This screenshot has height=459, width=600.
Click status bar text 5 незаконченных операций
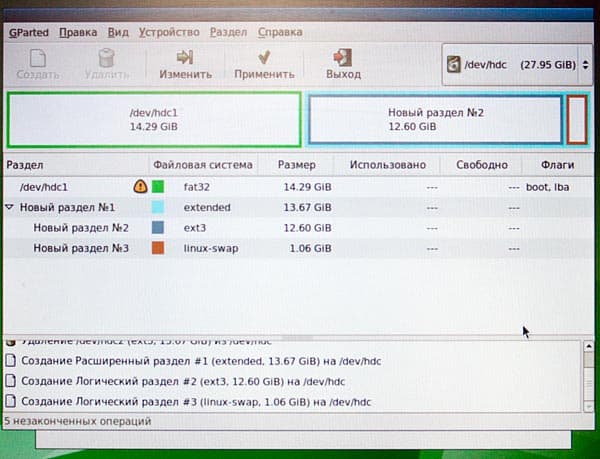(x=78, y=421)
